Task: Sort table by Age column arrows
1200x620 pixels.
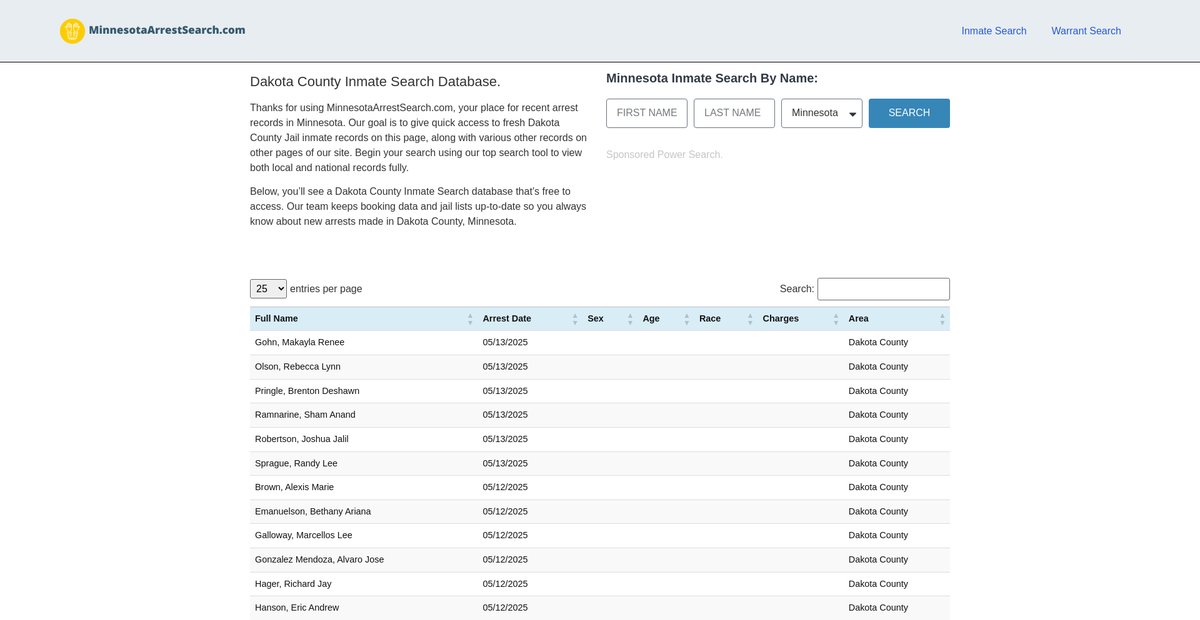Action: point(687,319)
